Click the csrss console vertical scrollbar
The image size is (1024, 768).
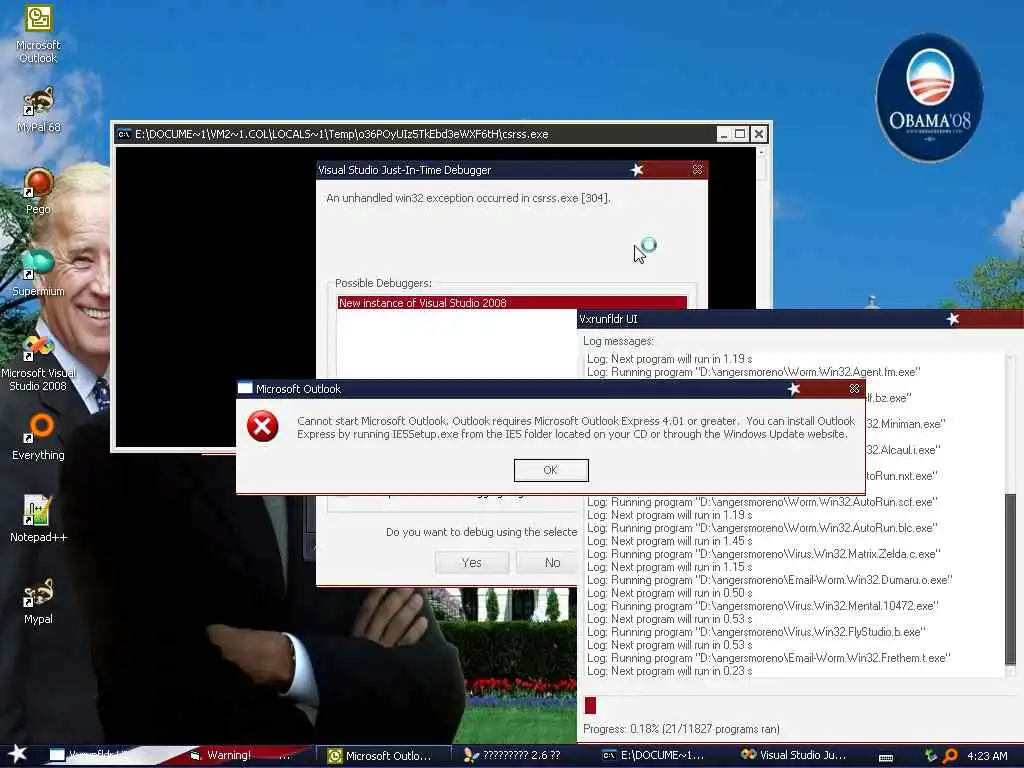pyautogui.click(x=760, y=229)
